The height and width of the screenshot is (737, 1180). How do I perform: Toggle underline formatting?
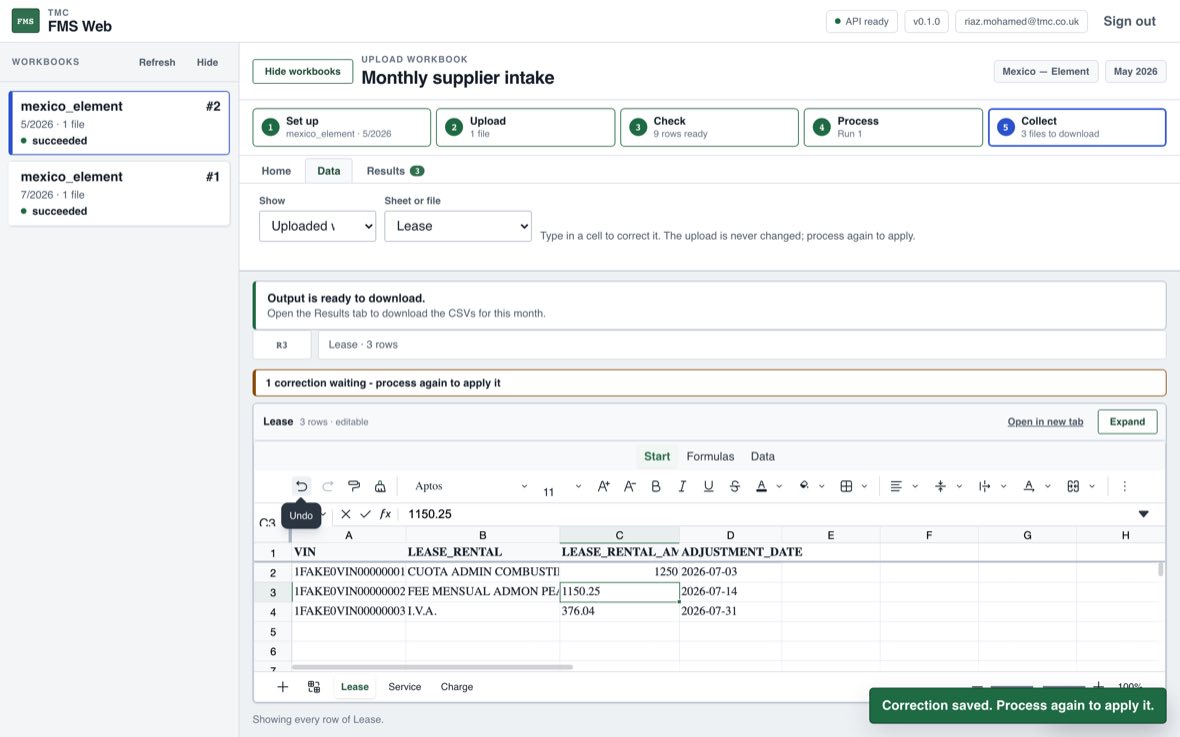click(x=708, y=486)
